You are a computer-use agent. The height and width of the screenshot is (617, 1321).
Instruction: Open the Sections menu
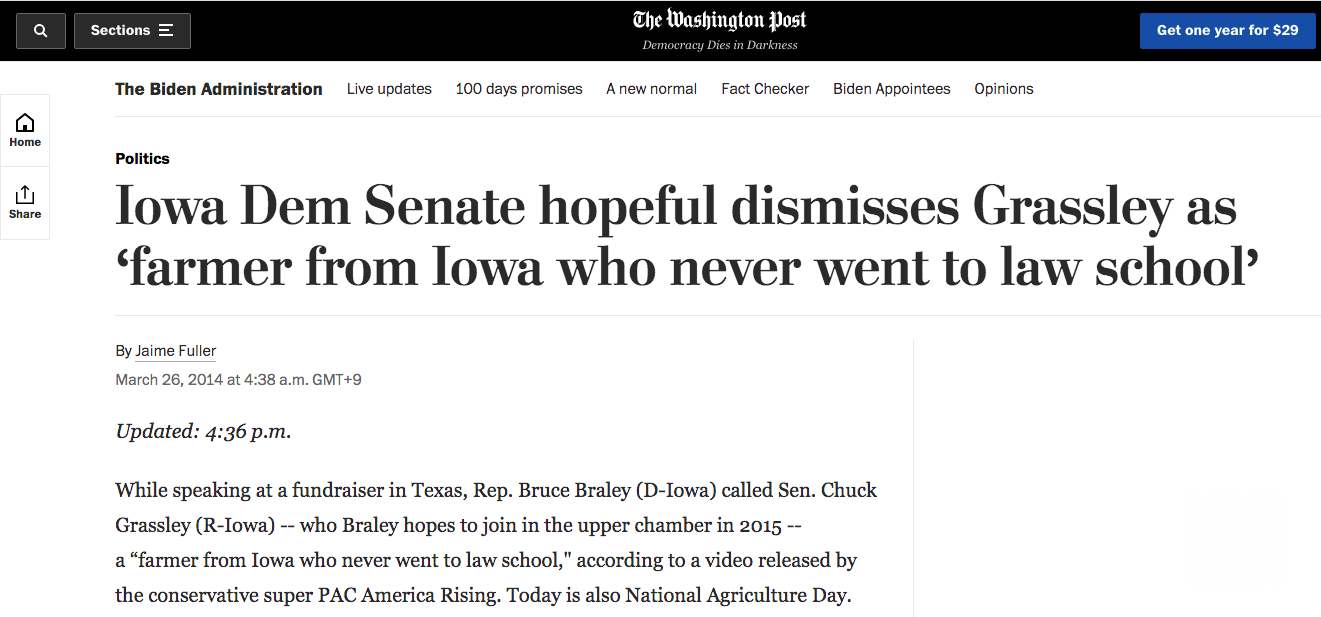click(x=131, y=31)
